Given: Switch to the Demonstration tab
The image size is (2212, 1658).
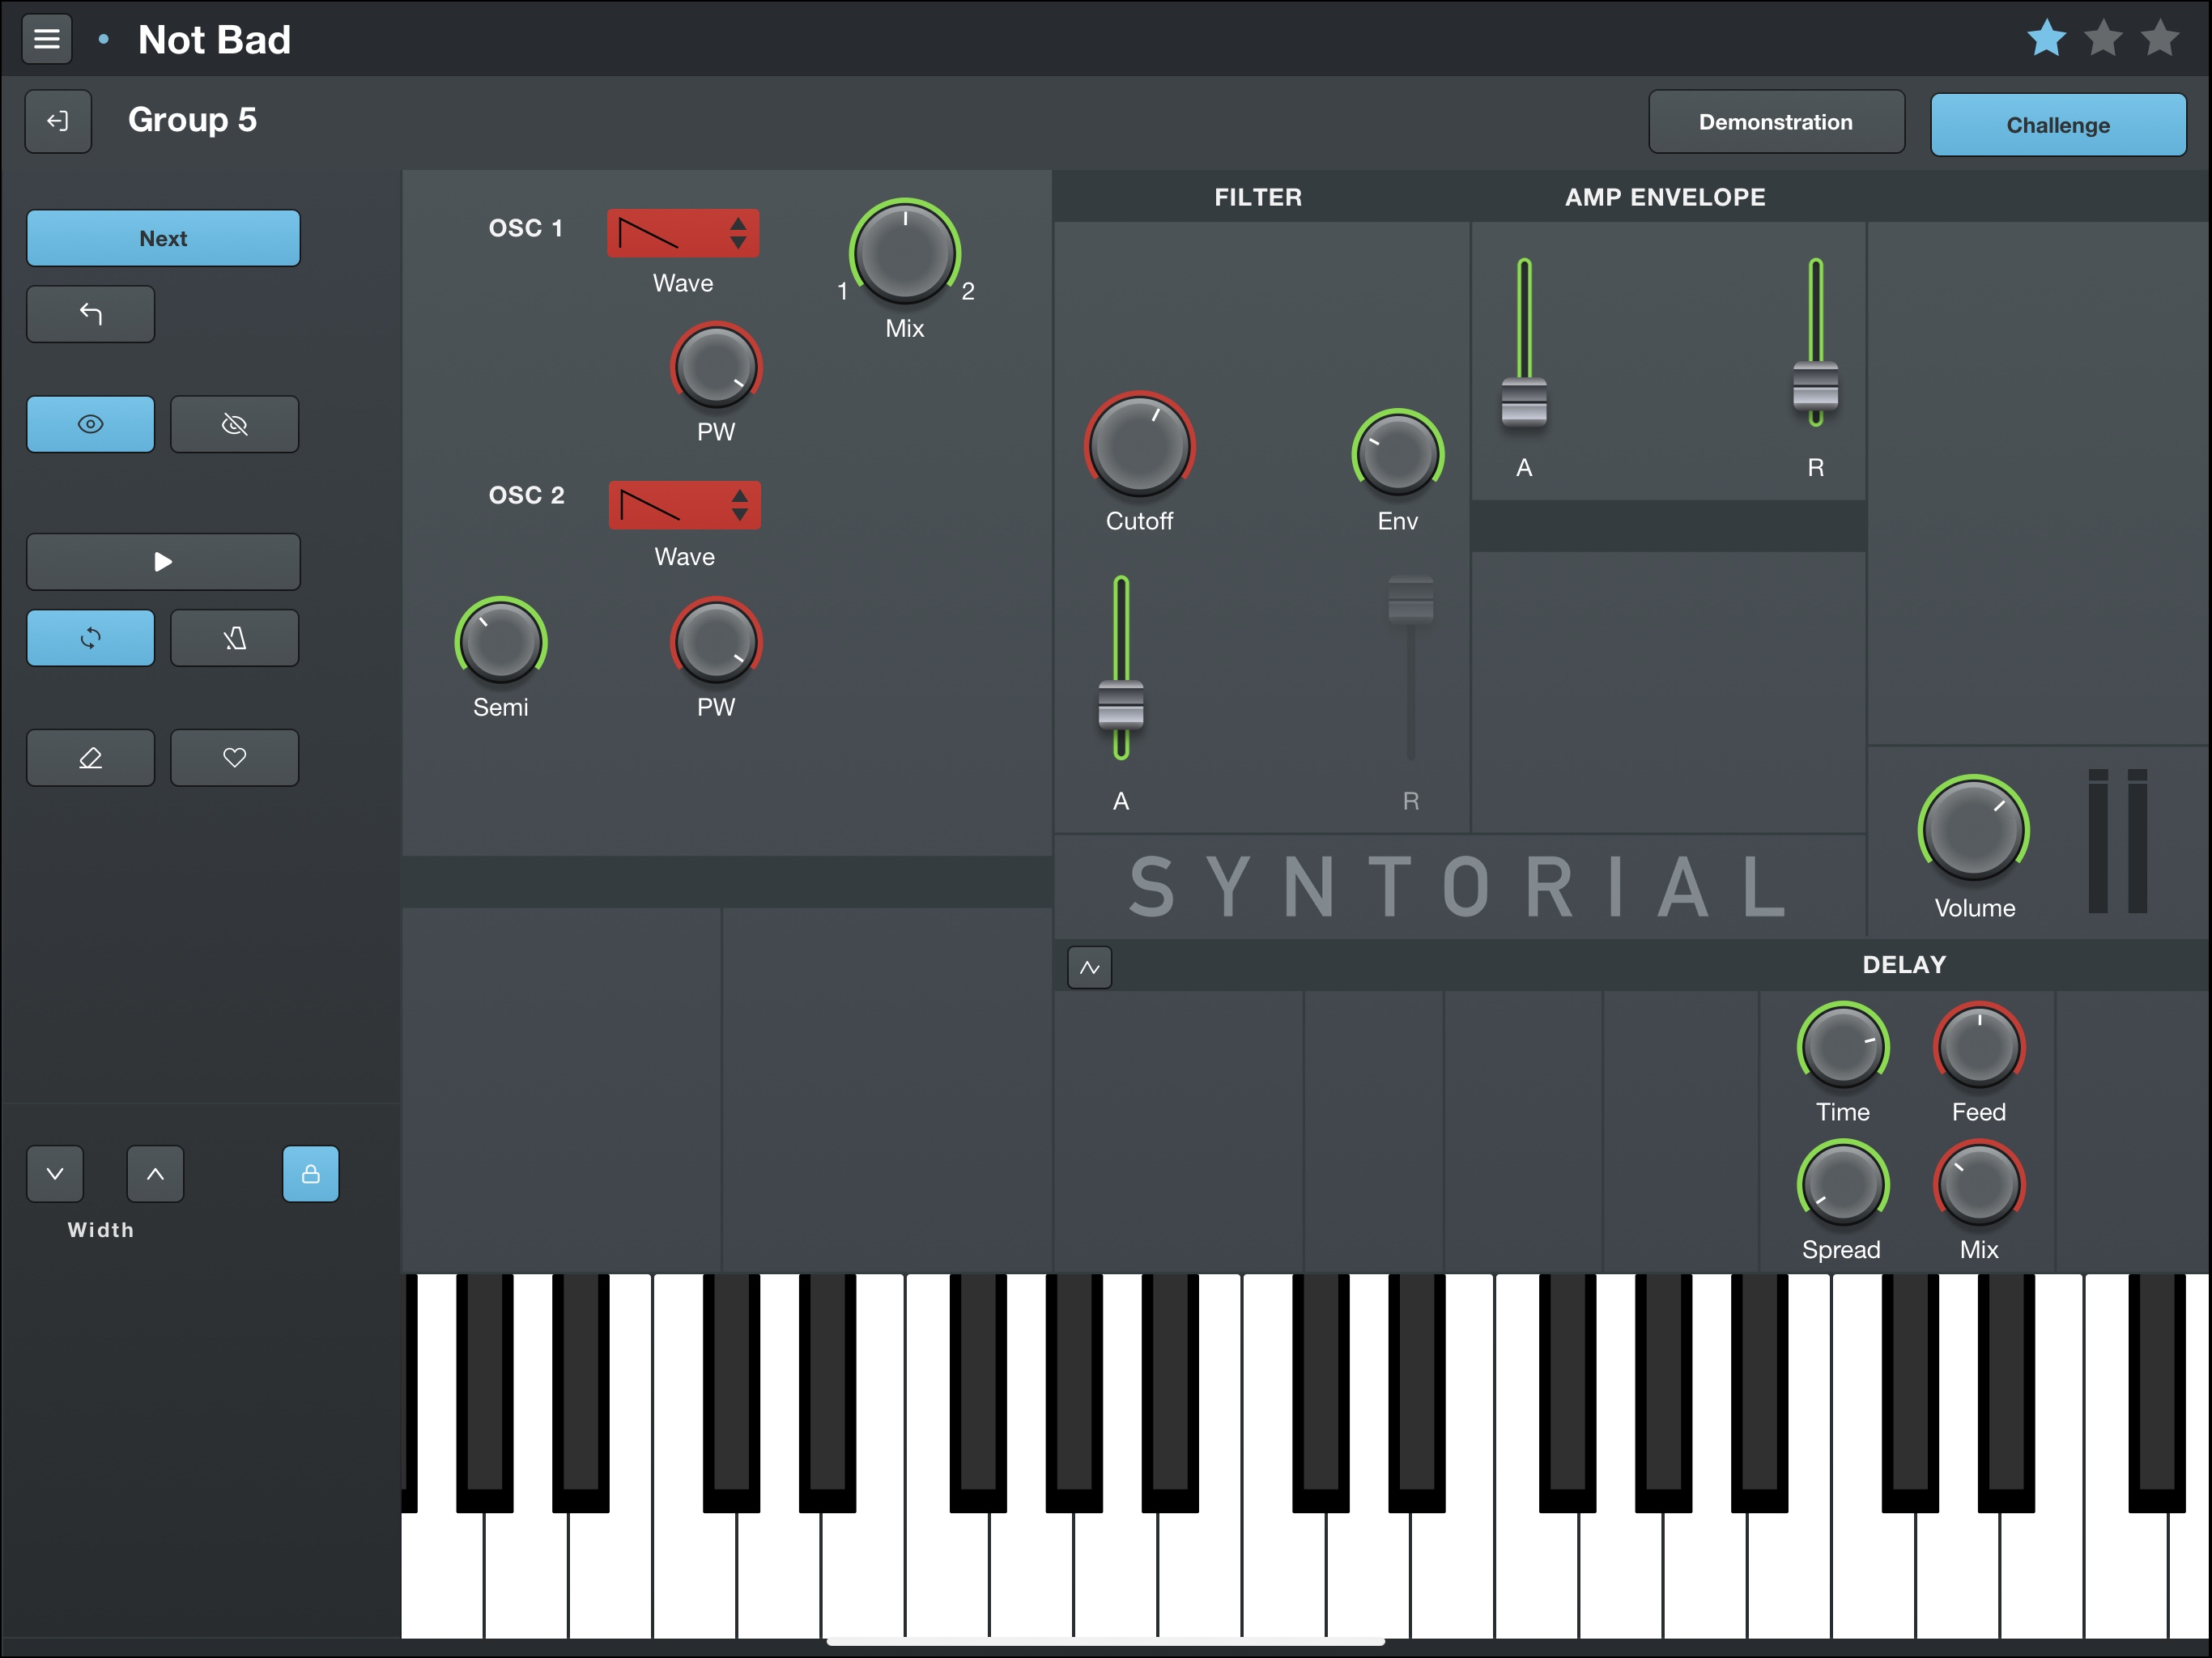Looking at the screenshot, I should tap(1776, 122).
